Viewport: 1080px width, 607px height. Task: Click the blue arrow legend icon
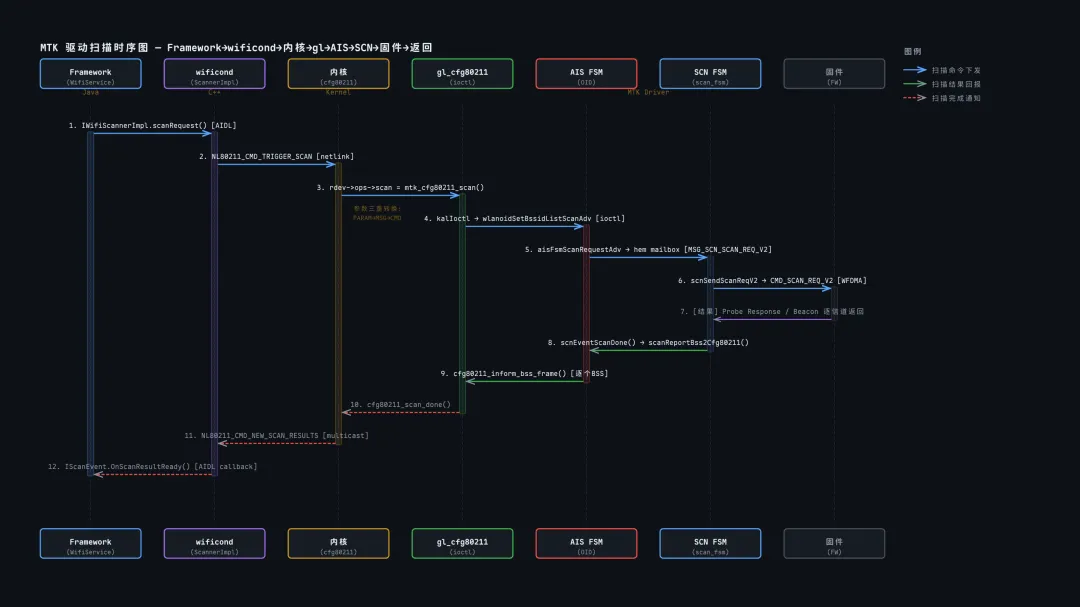tap(915, 70)
